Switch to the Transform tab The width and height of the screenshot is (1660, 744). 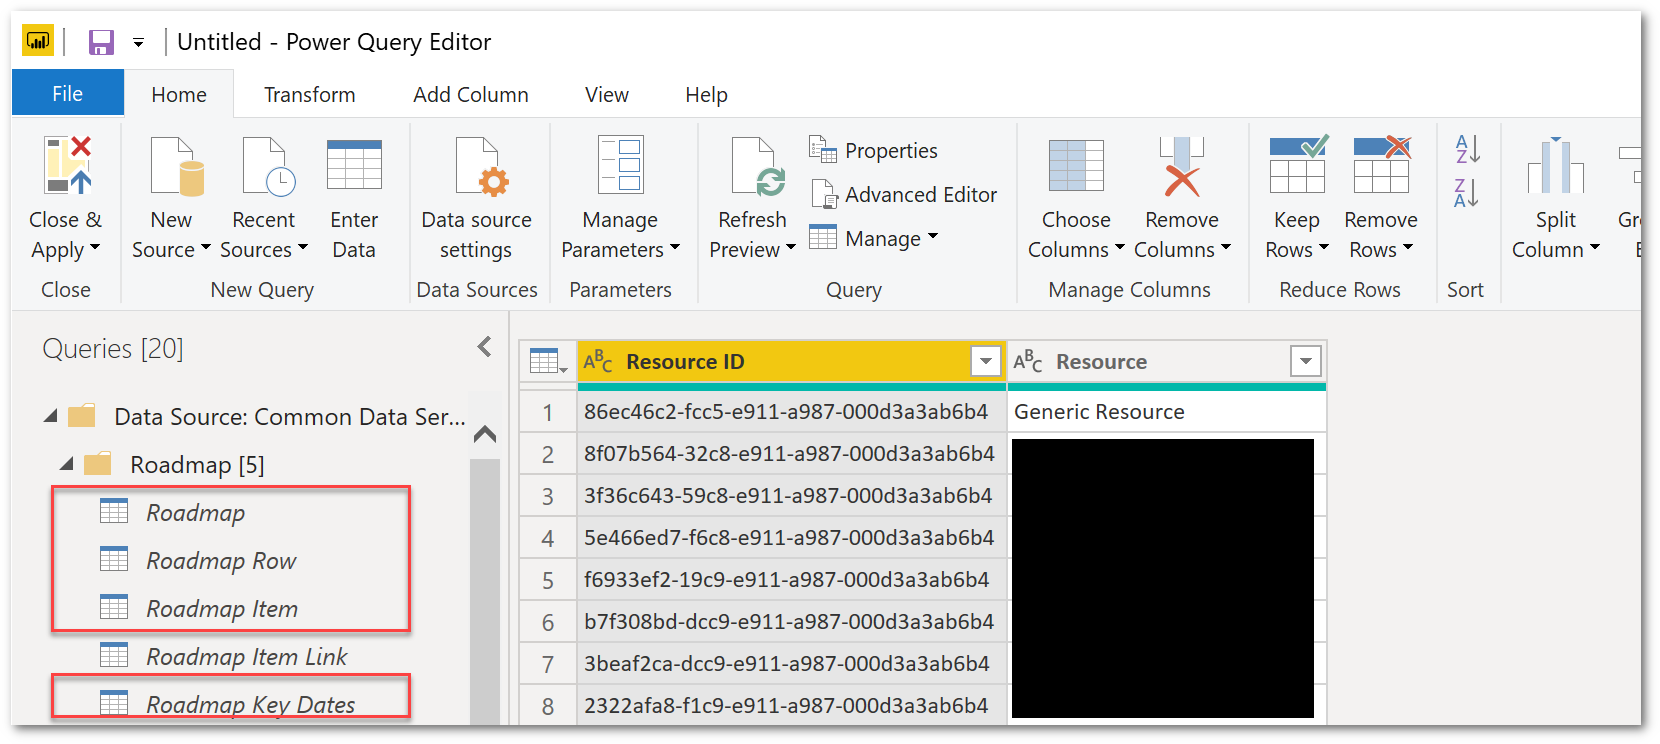[x=310, y=94]
